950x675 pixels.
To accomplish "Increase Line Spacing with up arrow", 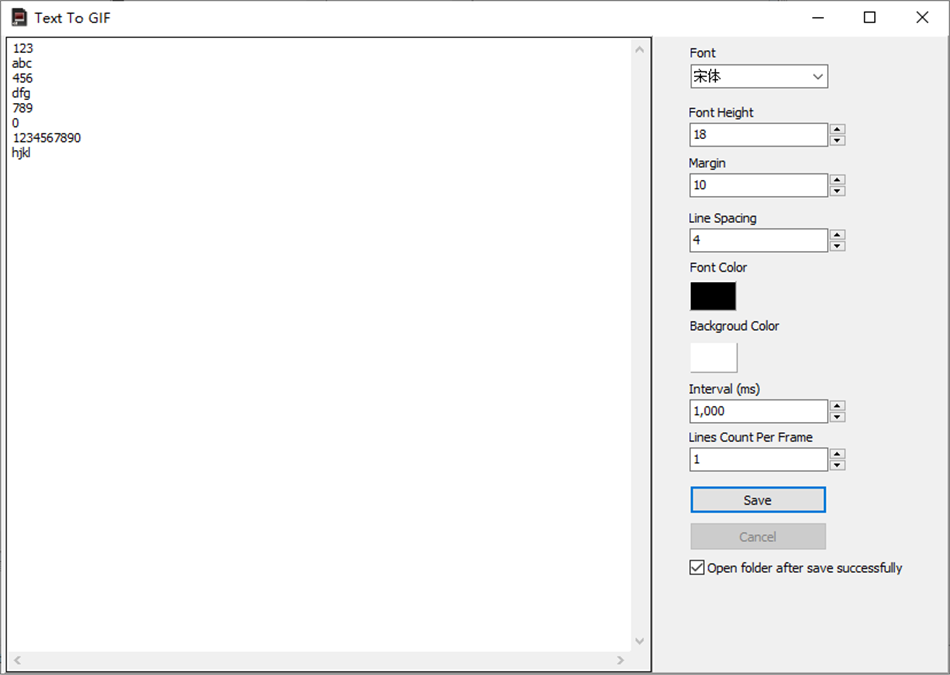I will pos(837,234).
